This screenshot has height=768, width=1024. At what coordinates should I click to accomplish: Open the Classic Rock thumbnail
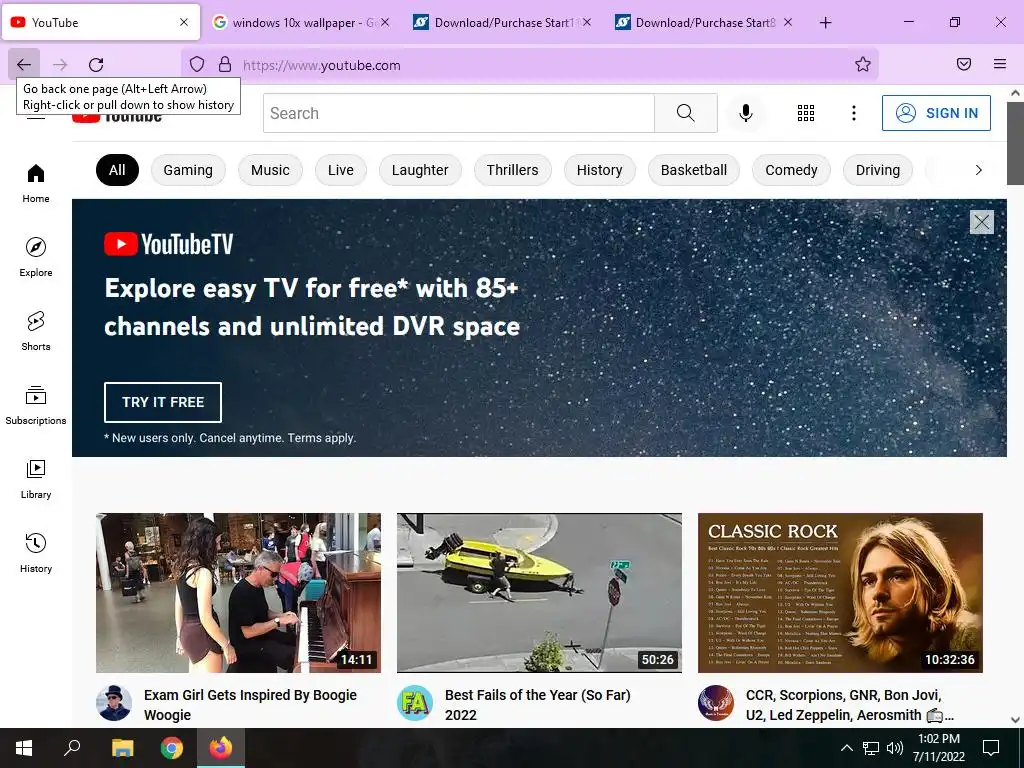tap(840, 592)
